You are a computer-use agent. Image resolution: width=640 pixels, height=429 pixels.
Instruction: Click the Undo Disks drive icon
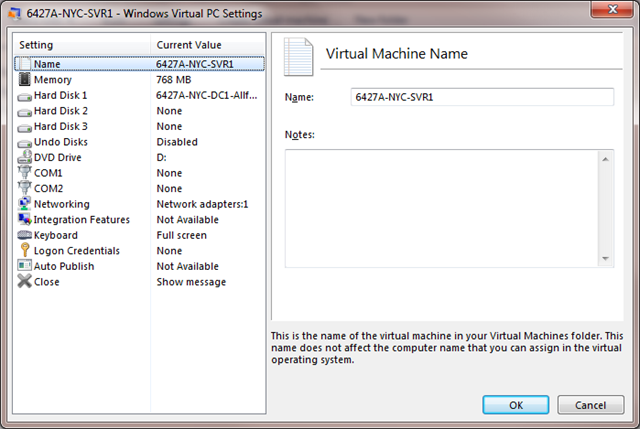[24, 144]
